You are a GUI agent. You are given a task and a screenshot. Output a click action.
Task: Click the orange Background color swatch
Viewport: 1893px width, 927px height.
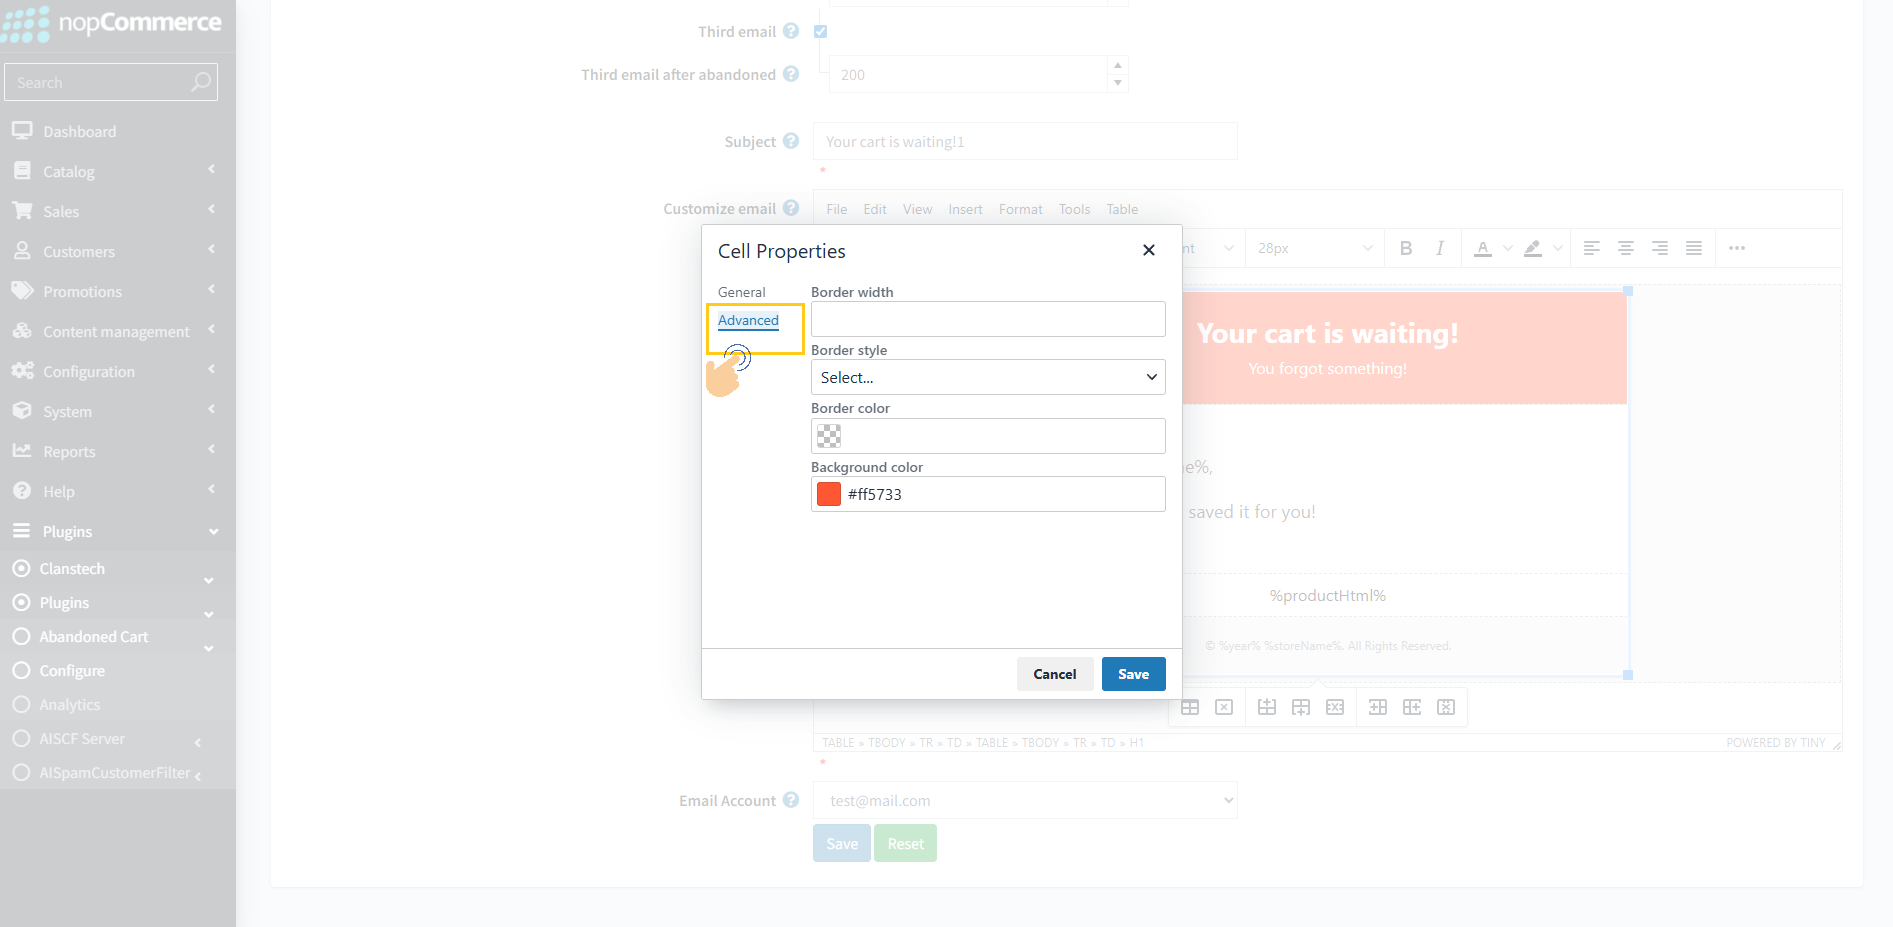click(x=829, y=494)
